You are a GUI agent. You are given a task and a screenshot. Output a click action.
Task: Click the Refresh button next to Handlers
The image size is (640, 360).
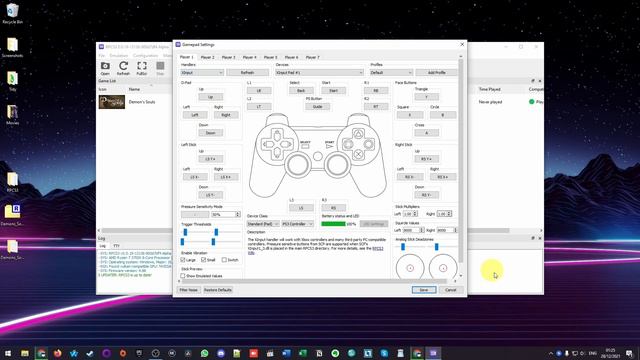247,73
